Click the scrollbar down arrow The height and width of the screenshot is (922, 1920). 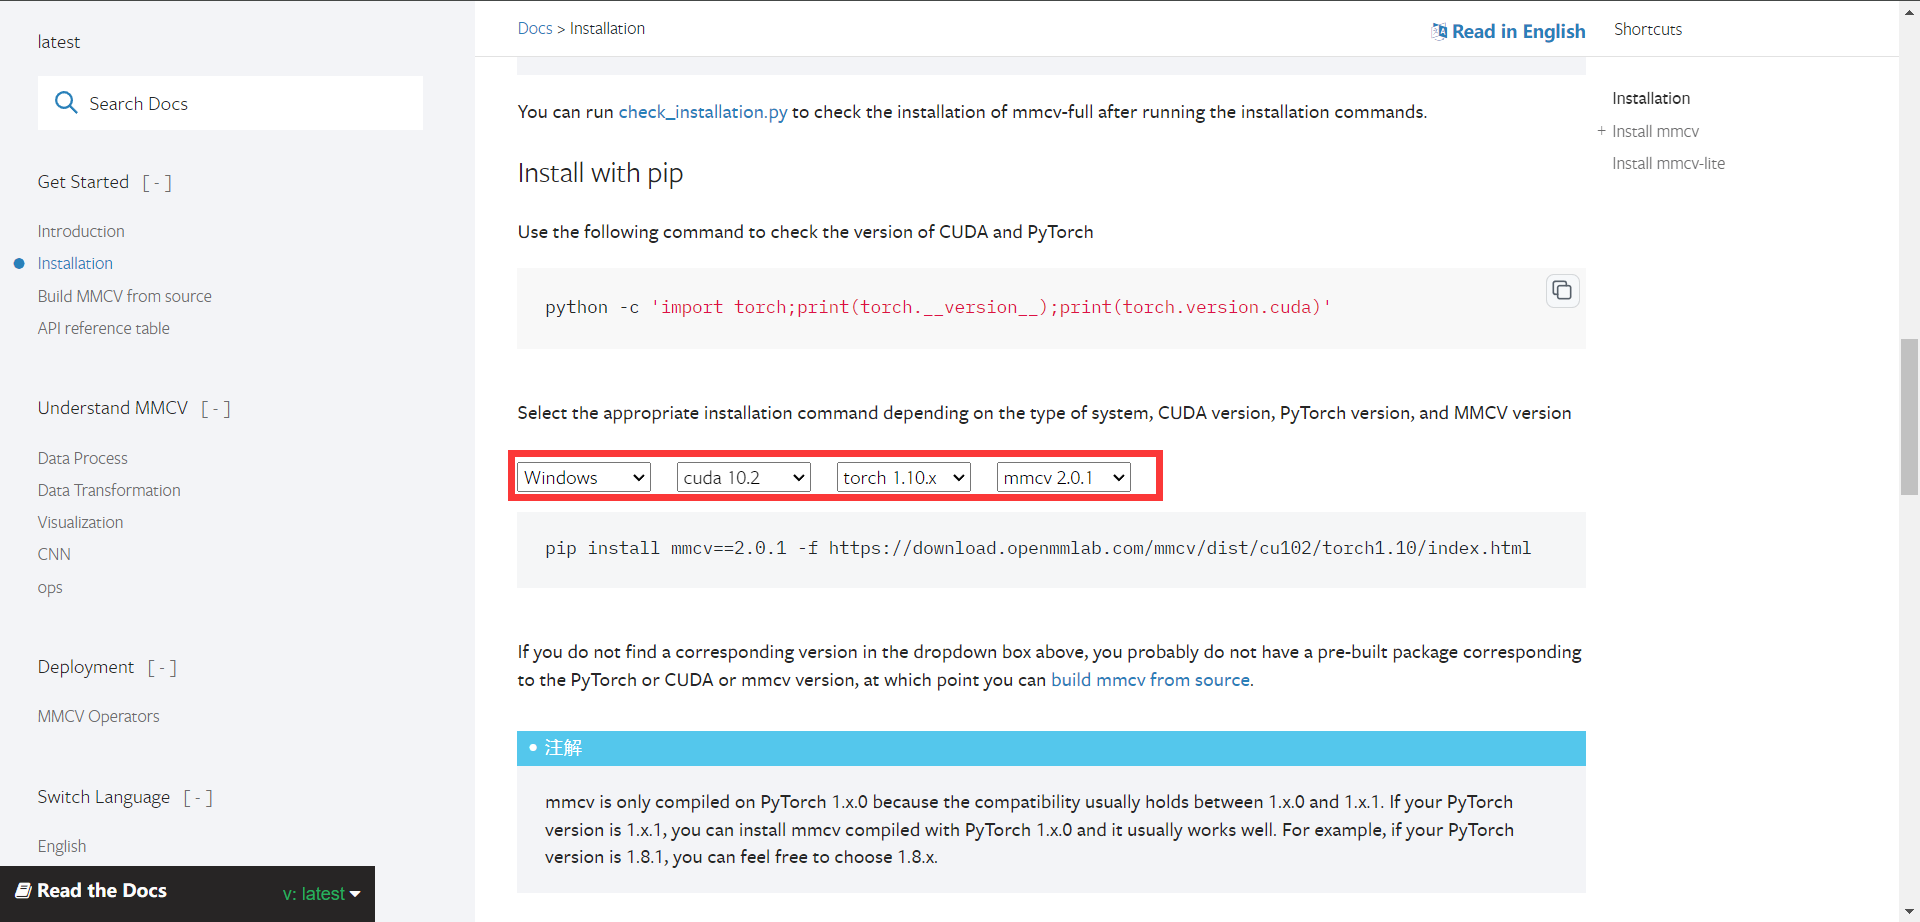tap(1910, 912)
